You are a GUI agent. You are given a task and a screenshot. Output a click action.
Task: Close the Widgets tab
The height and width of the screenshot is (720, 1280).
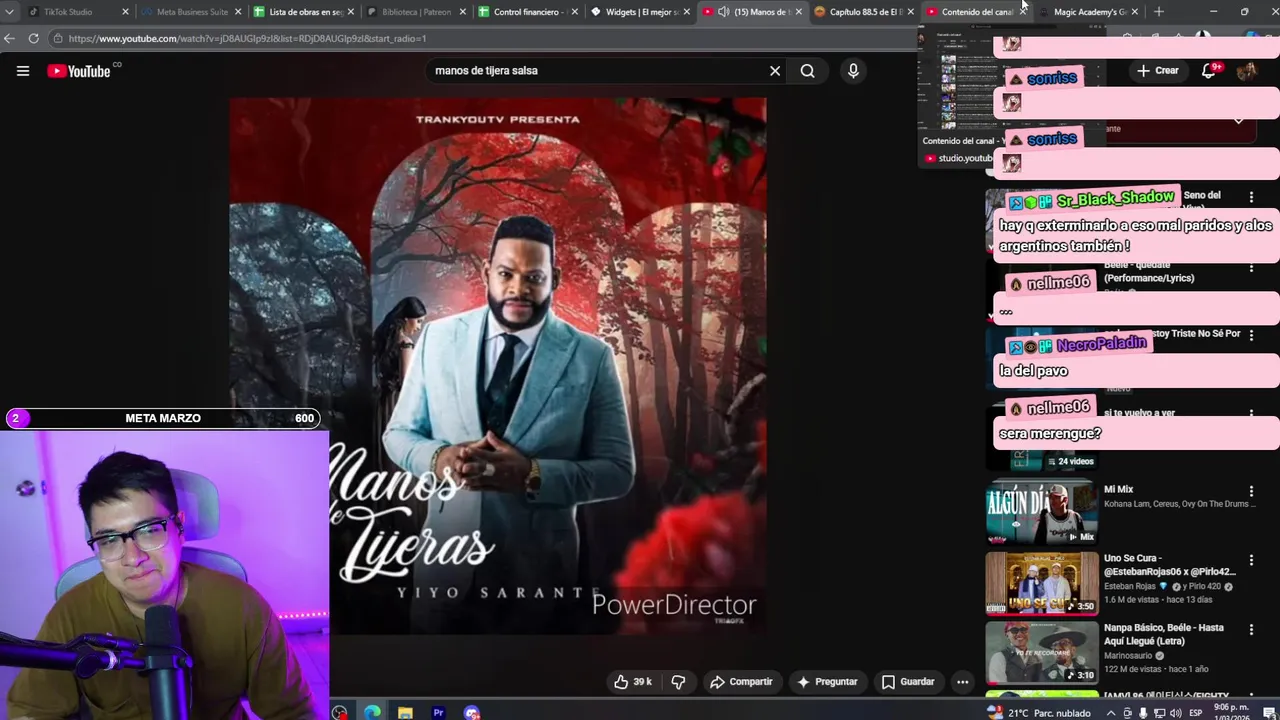point(686,12)
